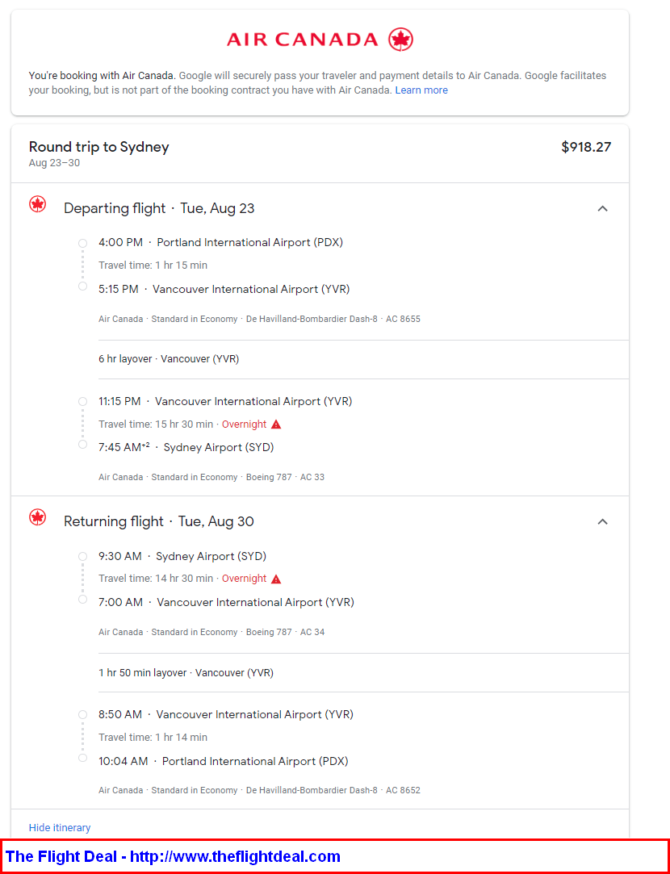Click the red Overnight warning triangle for AC 34
Image resolution: width=670 pixels, height=874 pixels.
tap(276, 579)
